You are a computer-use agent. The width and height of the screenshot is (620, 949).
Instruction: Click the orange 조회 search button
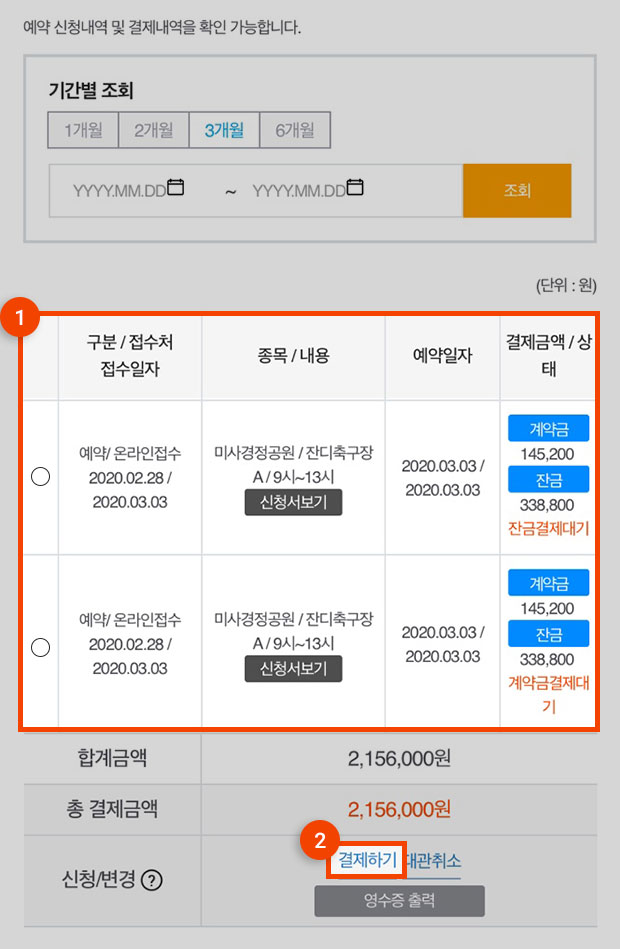517,191
